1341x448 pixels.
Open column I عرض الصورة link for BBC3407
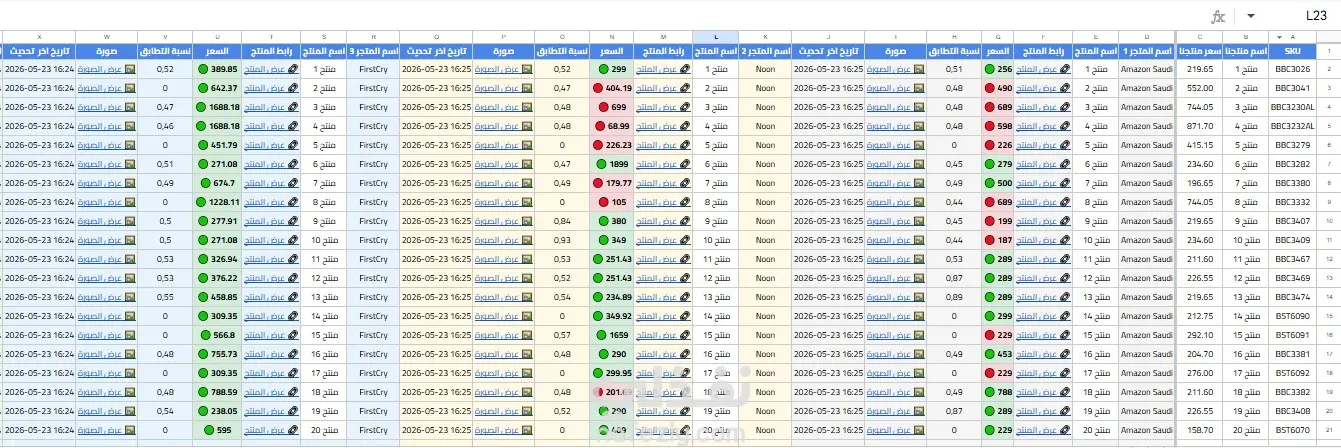coord(890,221)
